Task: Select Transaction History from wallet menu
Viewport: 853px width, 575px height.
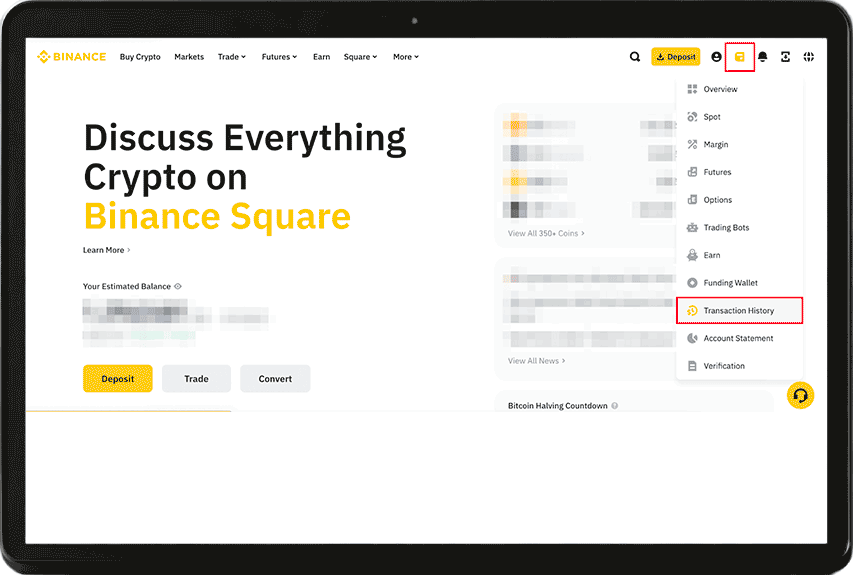Action: point(738,311)
